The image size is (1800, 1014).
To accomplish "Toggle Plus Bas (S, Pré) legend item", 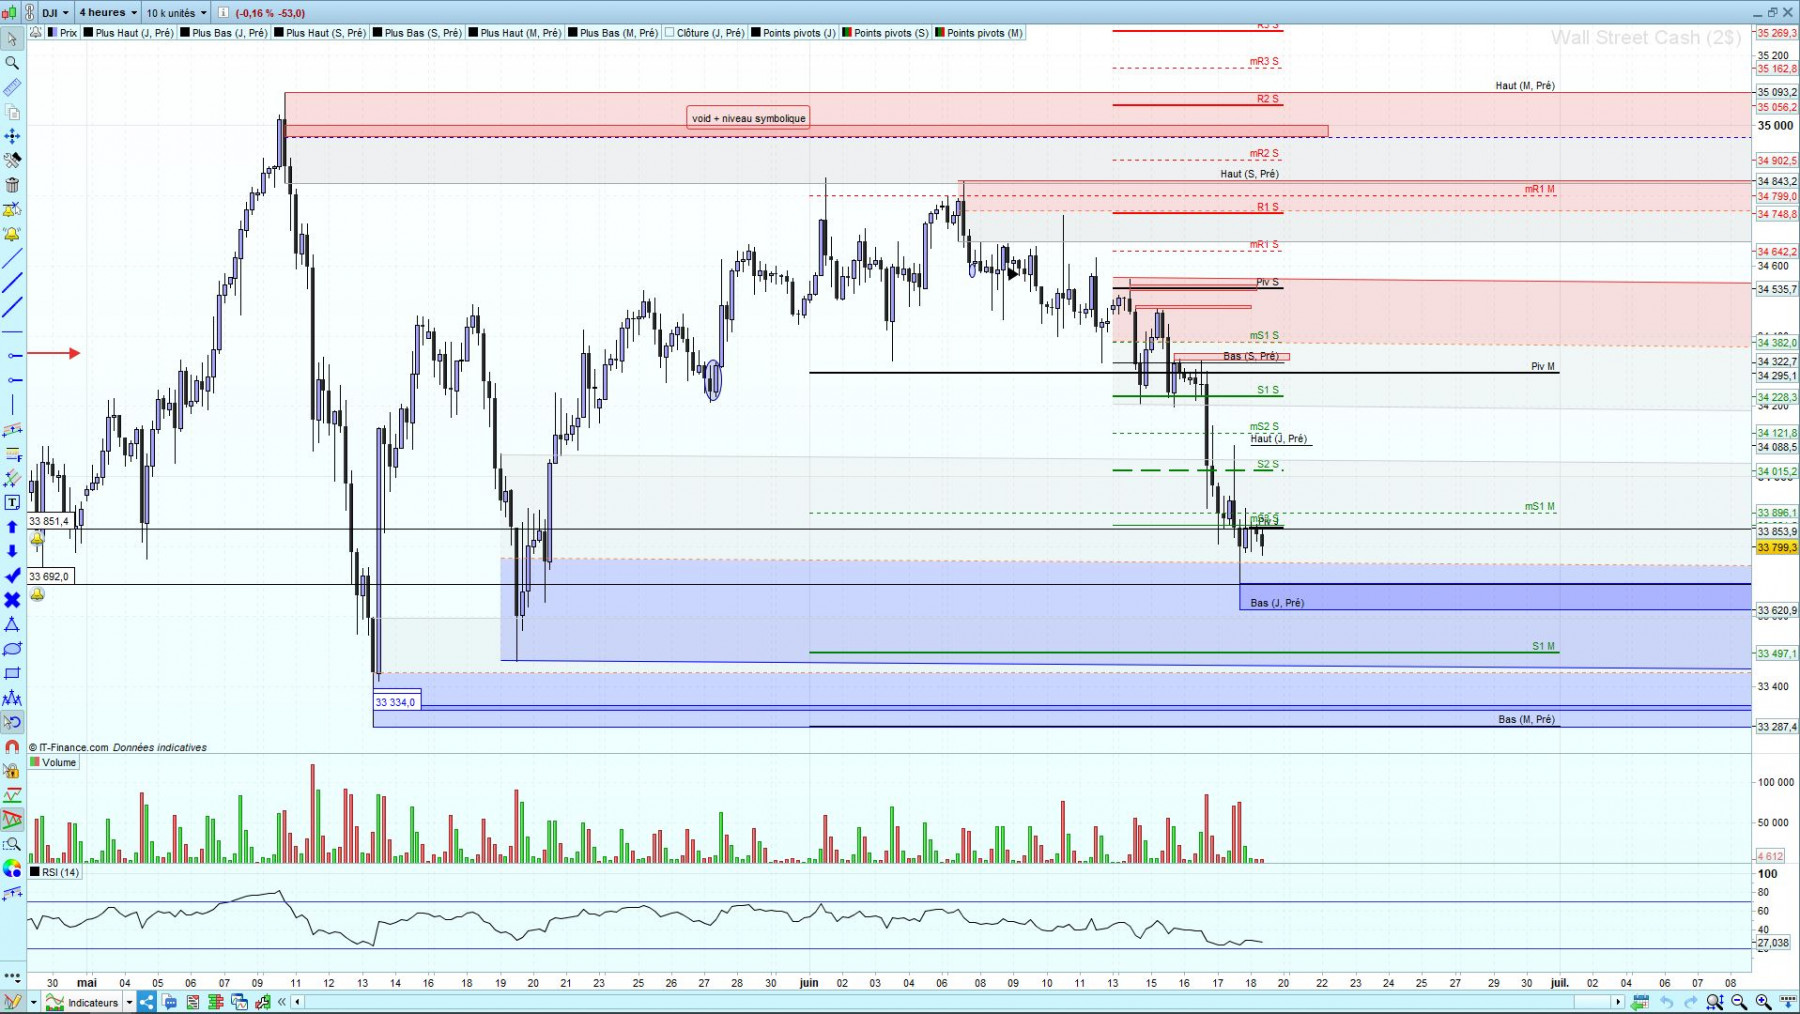I will click(416, 33).
